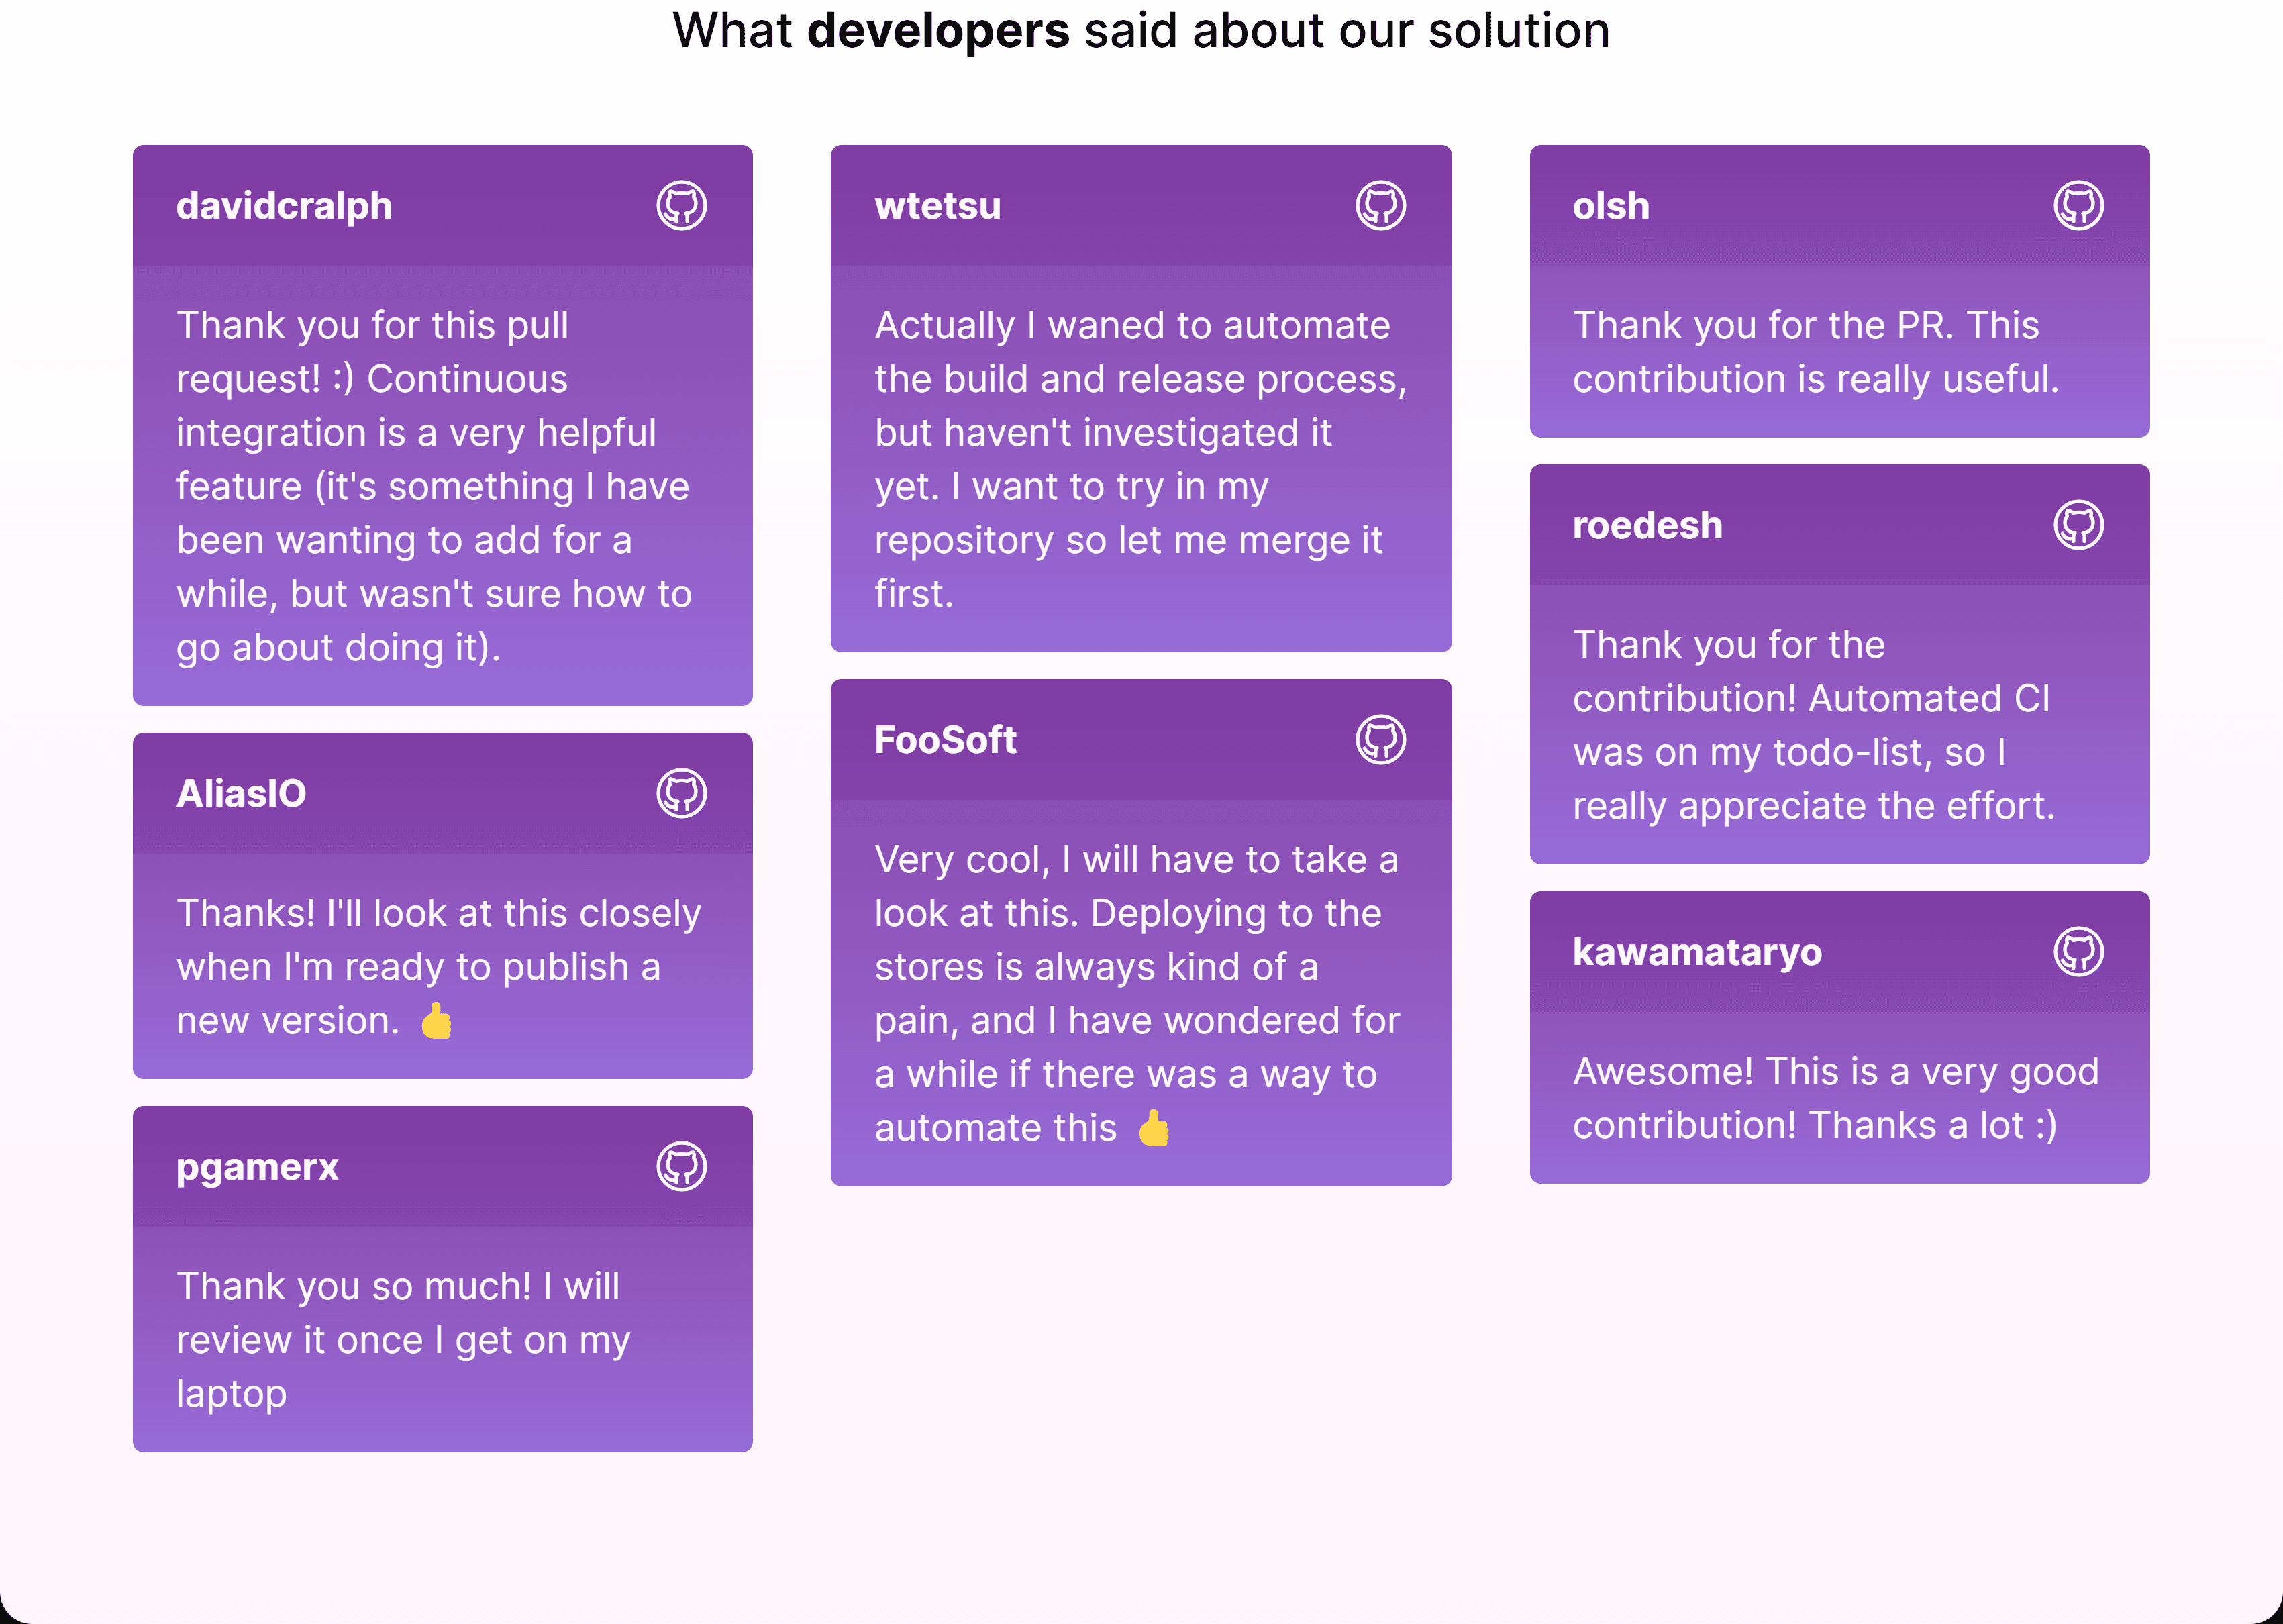Open davidcralph's GitHub icon
2283x1624 pixels.
tap(682, 206)
